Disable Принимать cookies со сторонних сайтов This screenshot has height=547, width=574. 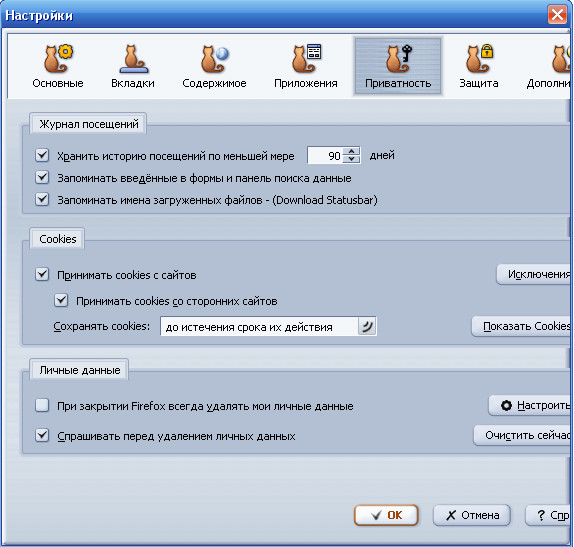click(61, 301)
